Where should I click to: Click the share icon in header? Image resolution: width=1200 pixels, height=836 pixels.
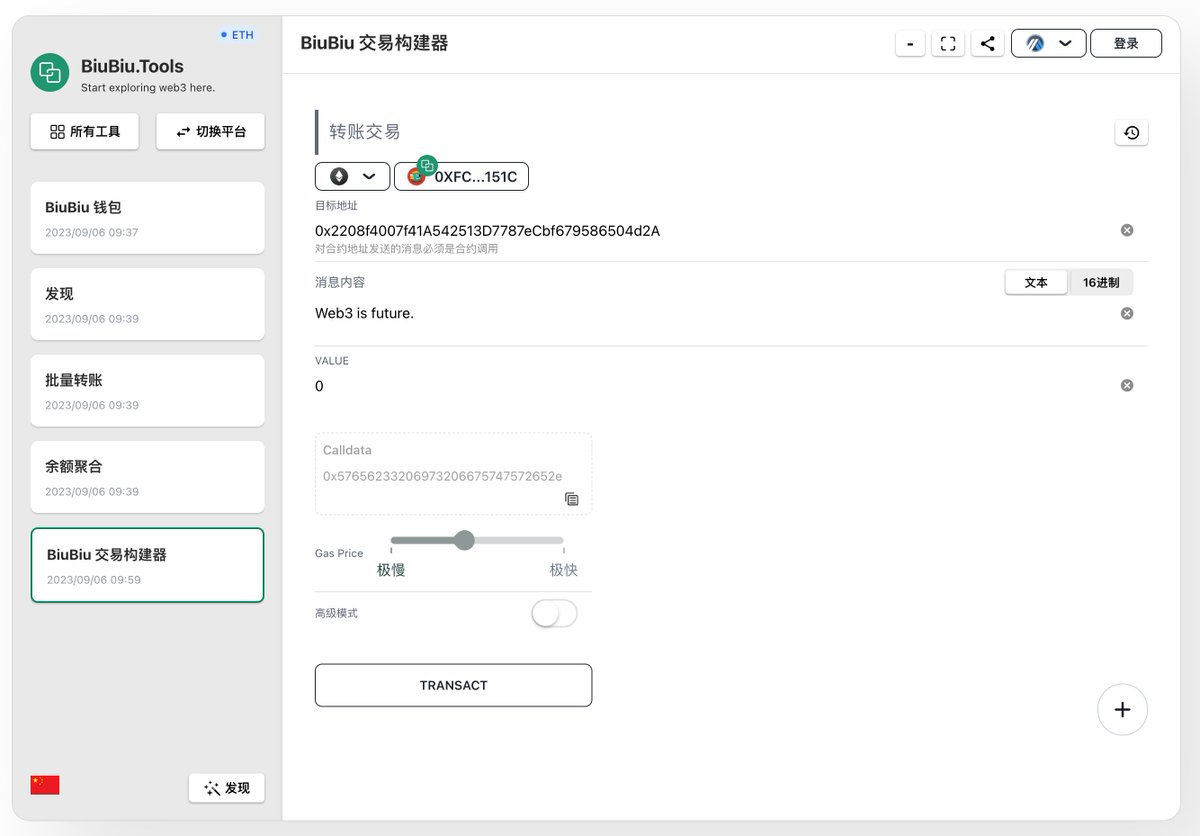pos(987,44)
